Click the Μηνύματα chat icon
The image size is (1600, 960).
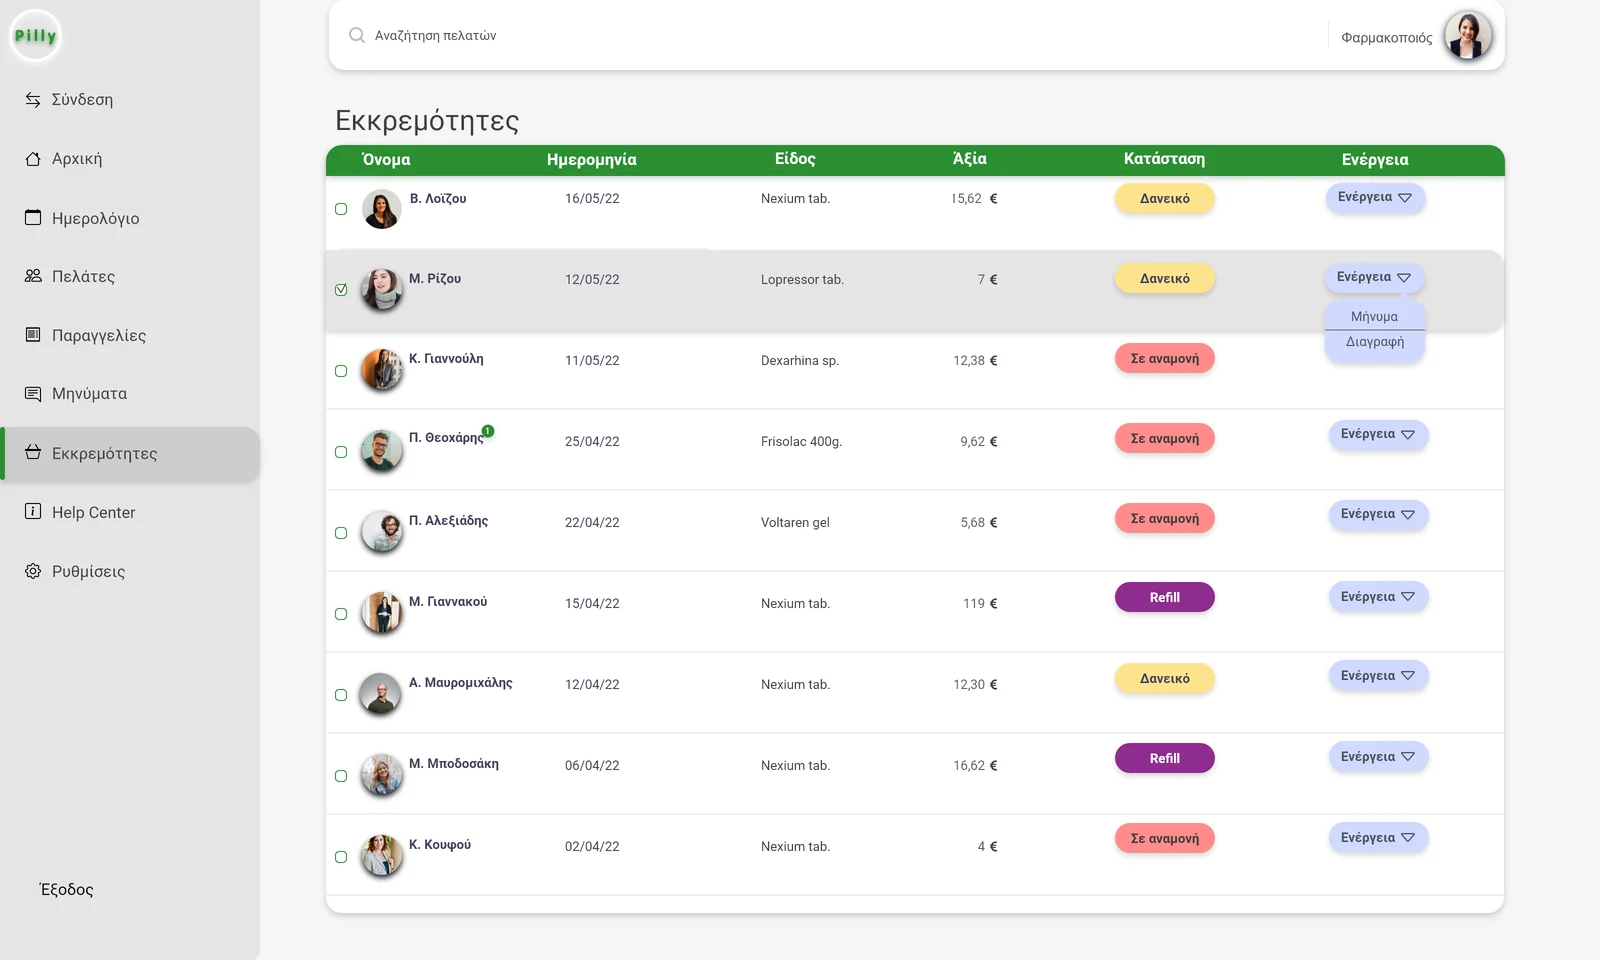click(33, 394)
